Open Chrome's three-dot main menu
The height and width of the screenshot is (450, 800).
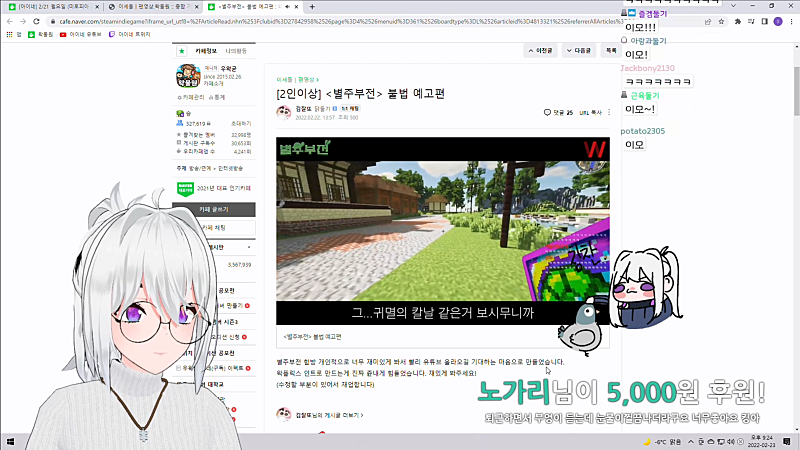pyautogui.click(x=791, y=21)
